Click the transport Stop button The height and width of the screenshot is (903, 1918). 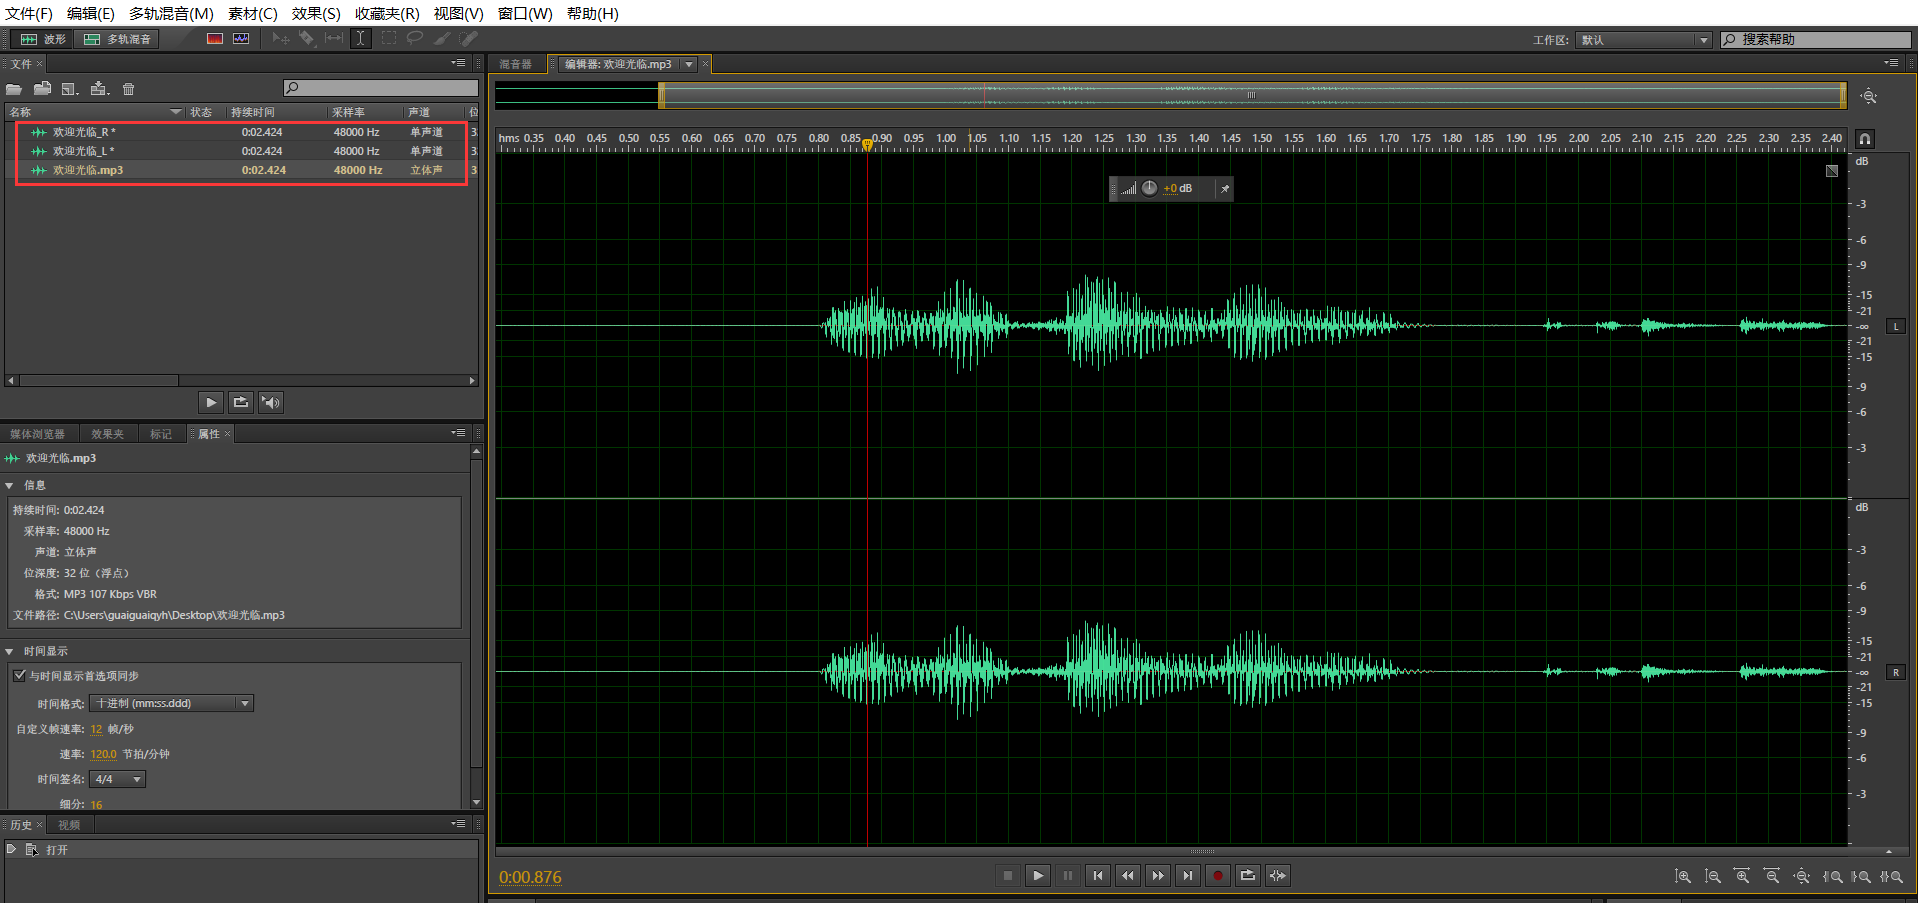(x=1008, y=876)
